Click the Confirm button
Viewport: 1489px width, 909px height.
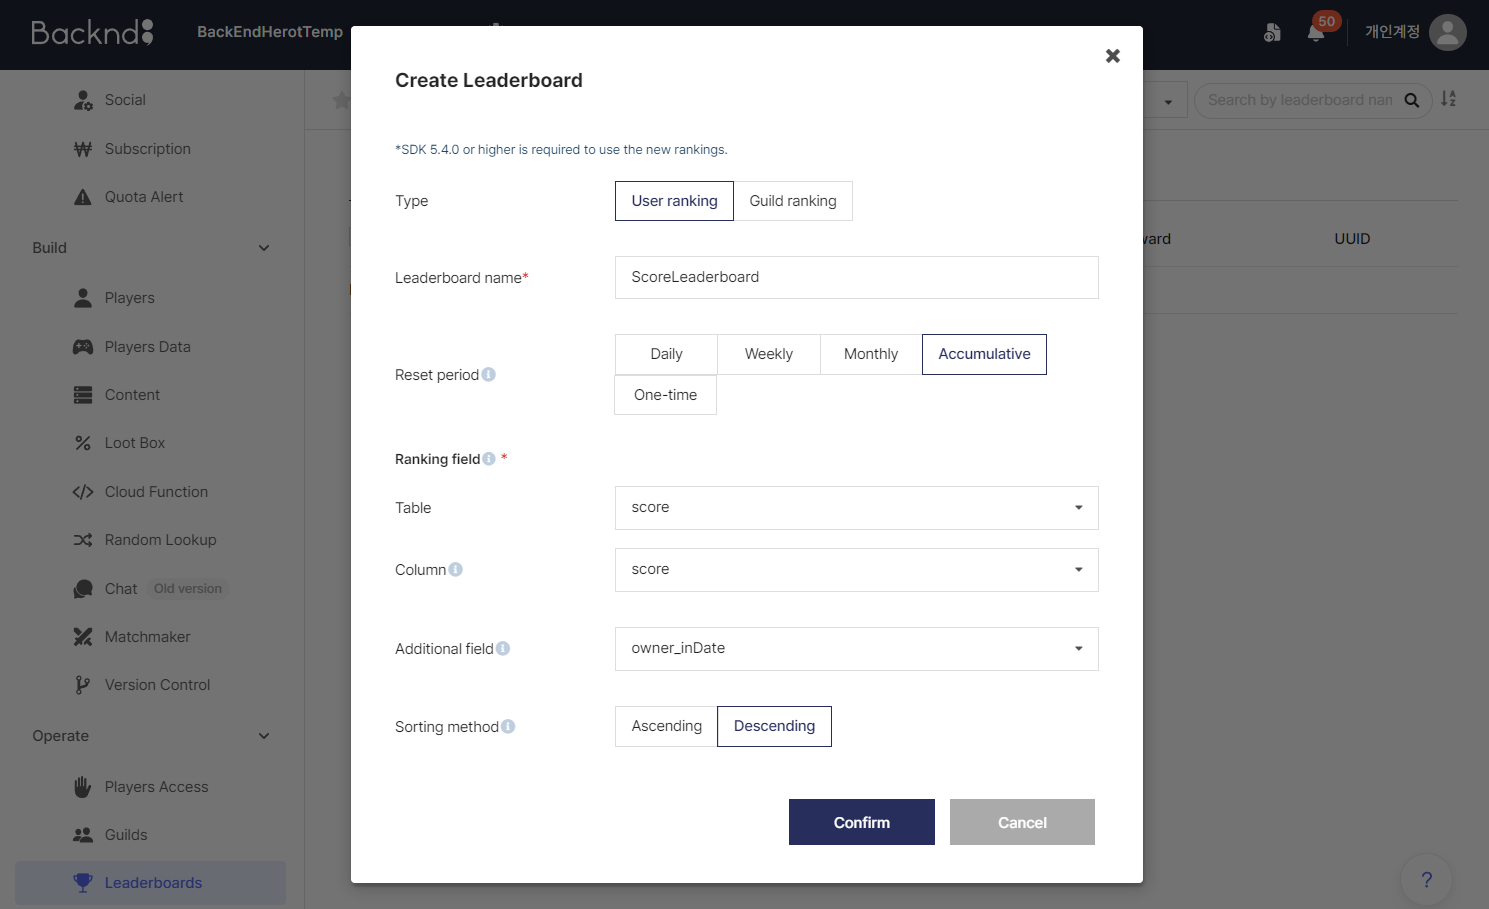coord(862,822)
